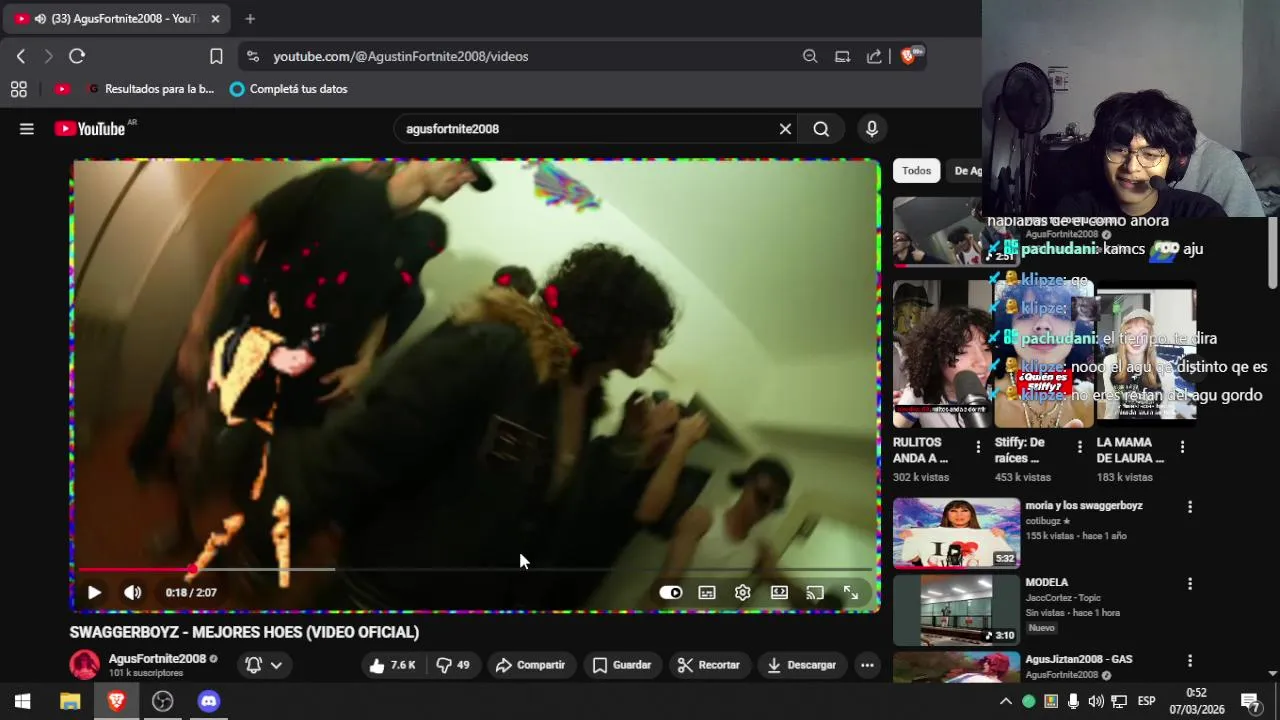Viewport: 1280px width, 720px height.
Task: Open the moria y los swaggerboyz thumbnail
Action: point(956,533)
